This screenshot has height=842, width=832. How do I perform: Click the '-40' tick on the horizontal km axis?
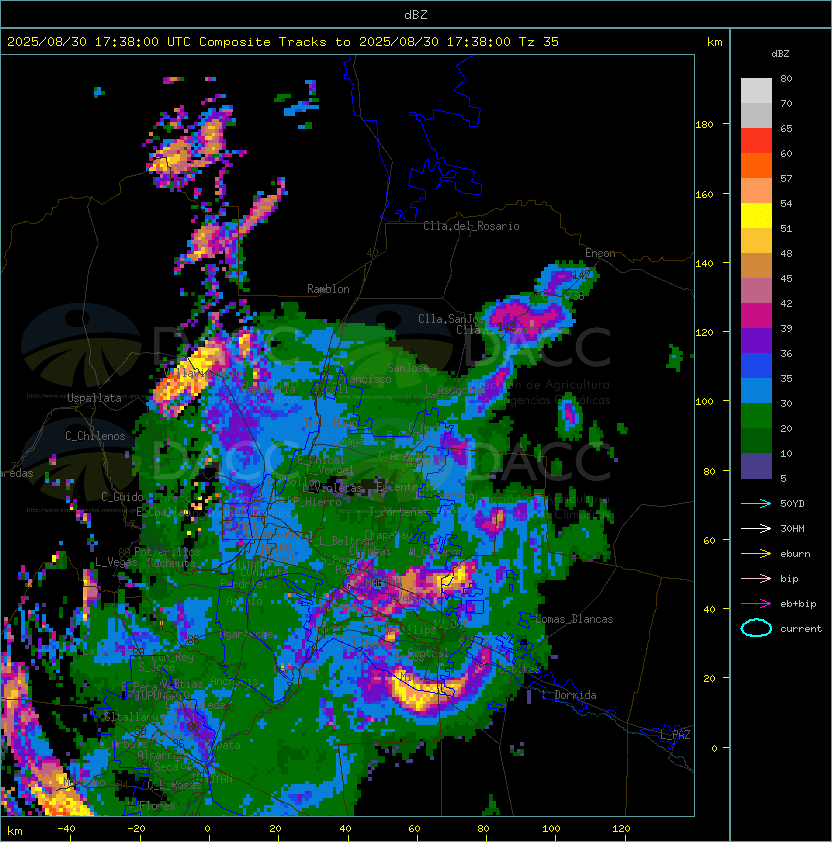coord(66,829)
